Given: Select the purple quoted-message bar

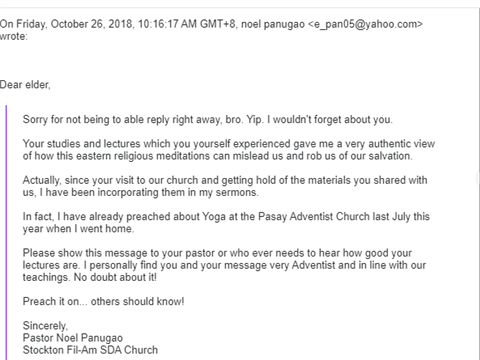Looking at the screenshot, I should (6, 232).
